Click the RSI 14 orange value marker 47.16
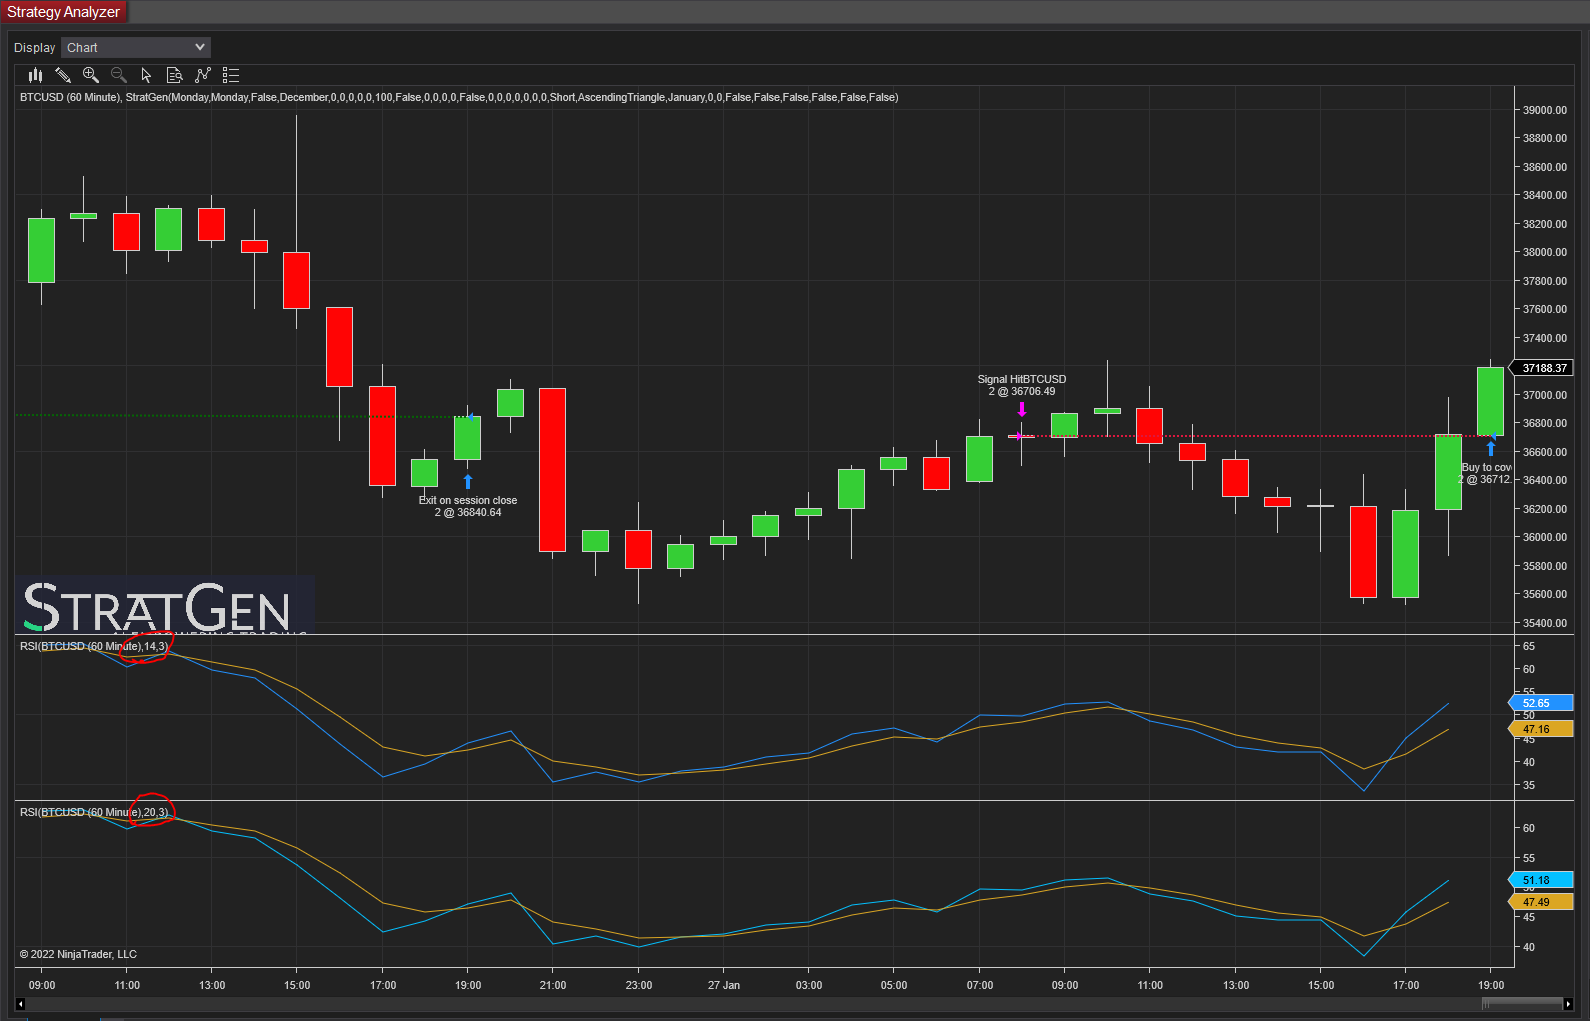 coord(1541,729)
